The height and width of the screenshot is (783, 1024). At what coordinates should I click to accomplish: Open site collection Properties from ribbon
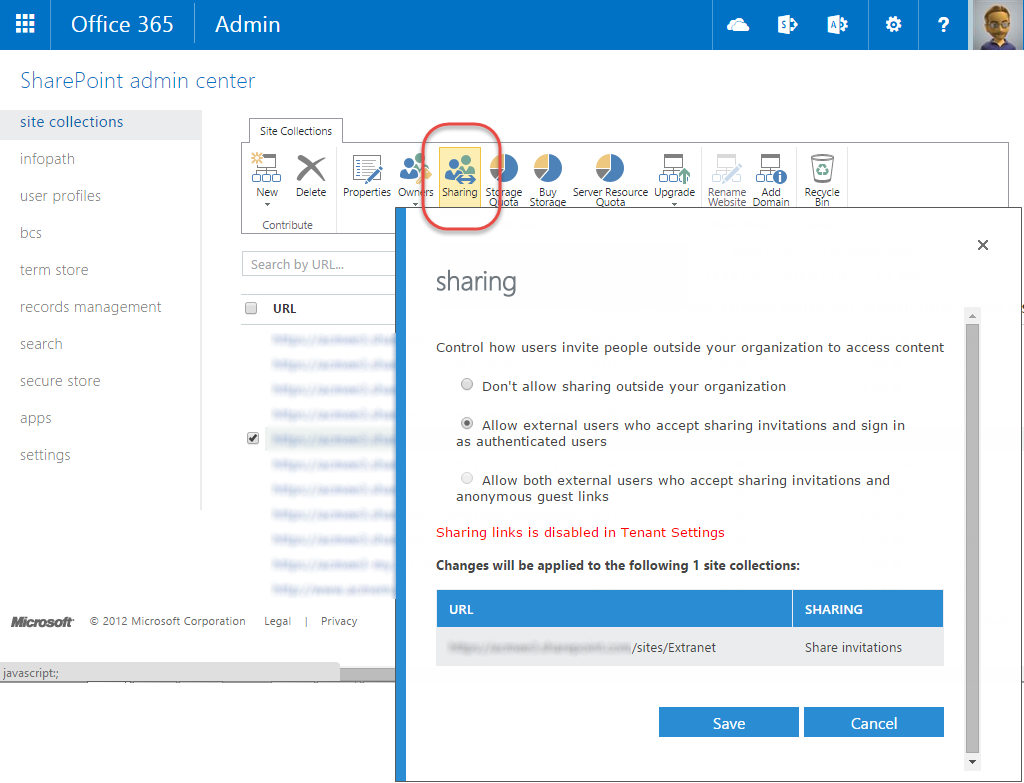[367, 176]
